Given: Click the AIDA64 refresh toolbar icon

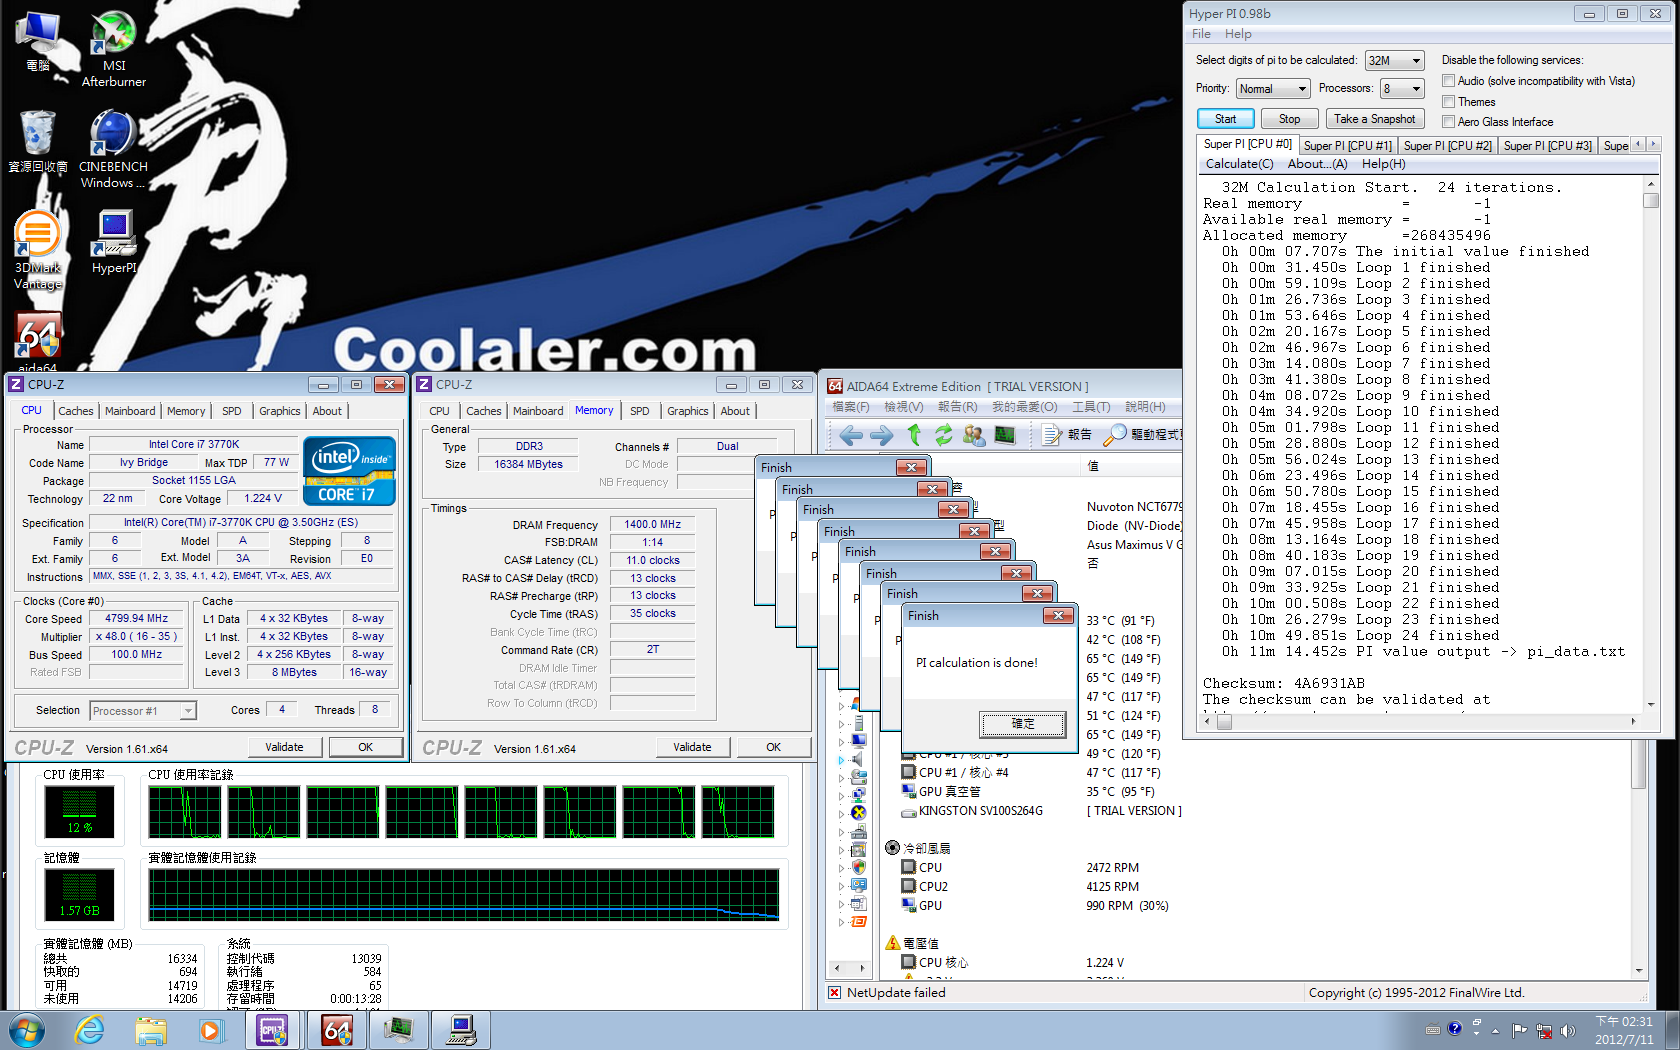Looking at the screenshot, I should pos(944,435).
